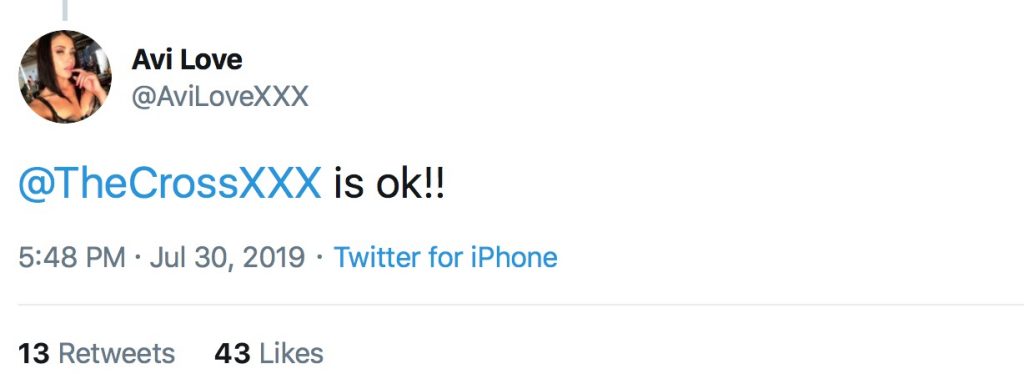1024x389 pixels.
Task: Click the double exclamation marks in the tweet
Action: click(434, 184)
